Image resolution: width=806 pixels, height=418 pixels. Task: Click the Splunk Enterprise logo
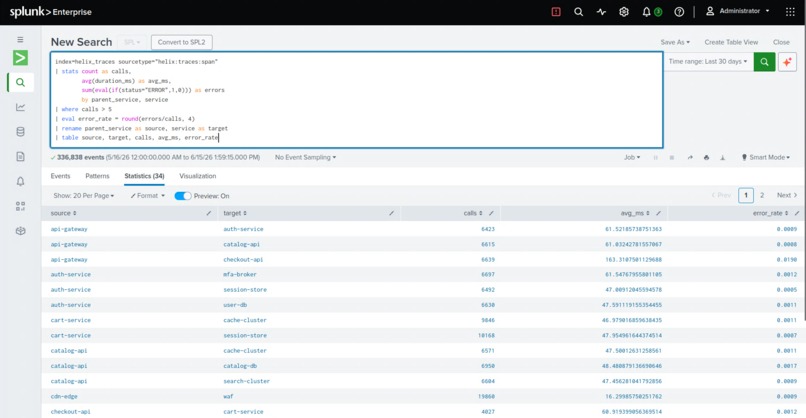[x=50, y=12]
